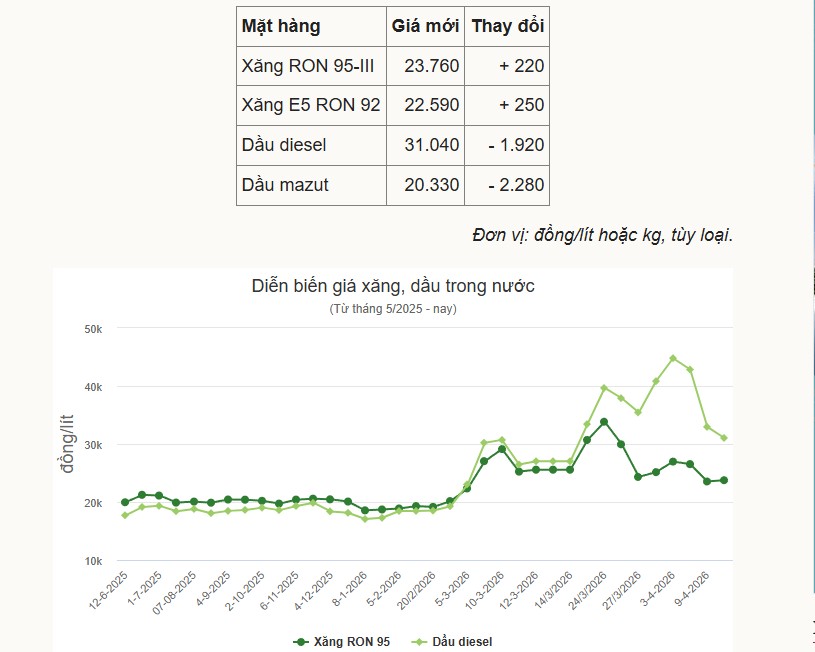Image resolution: width=815 pixels, height=652 pixels.
Task: Click the highest Dầu diesel peak point
Action: point(673,358)
